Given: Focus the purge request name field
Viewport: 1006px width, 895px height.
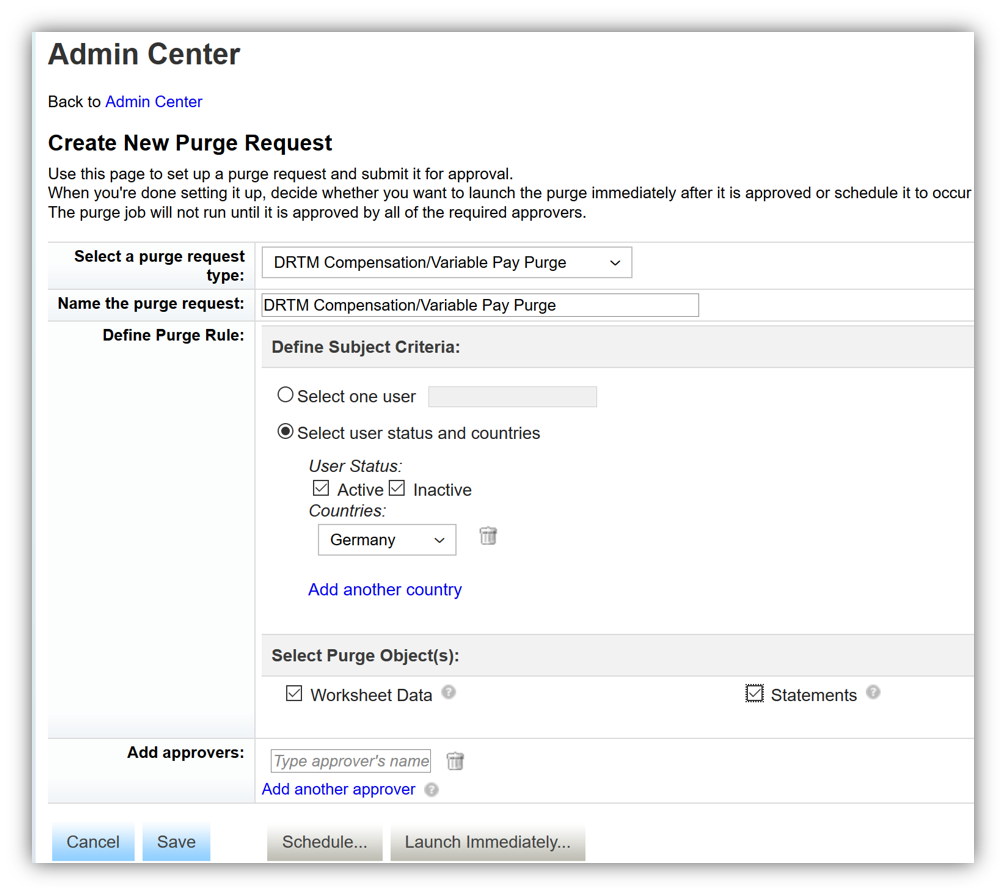Looking at the screenshot, I should tap(480, 305).
